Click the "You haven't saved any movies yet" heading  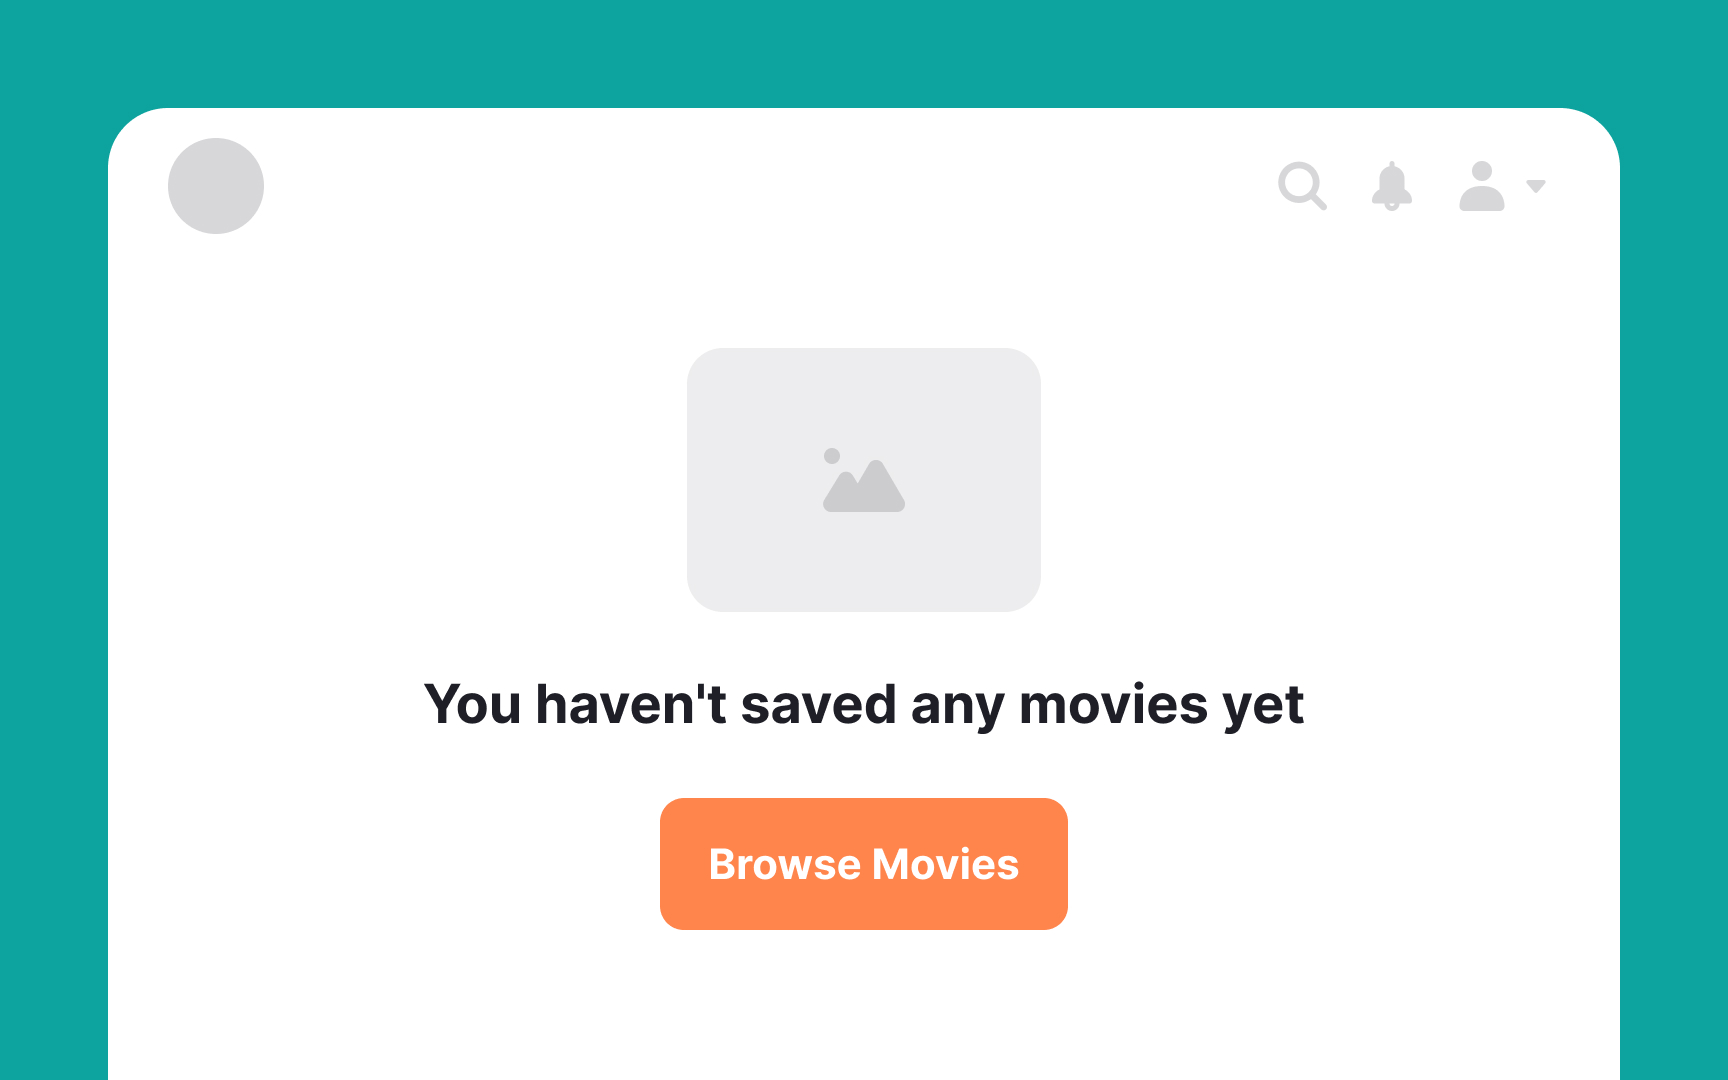pyautogui.click(x=864, y=704)
